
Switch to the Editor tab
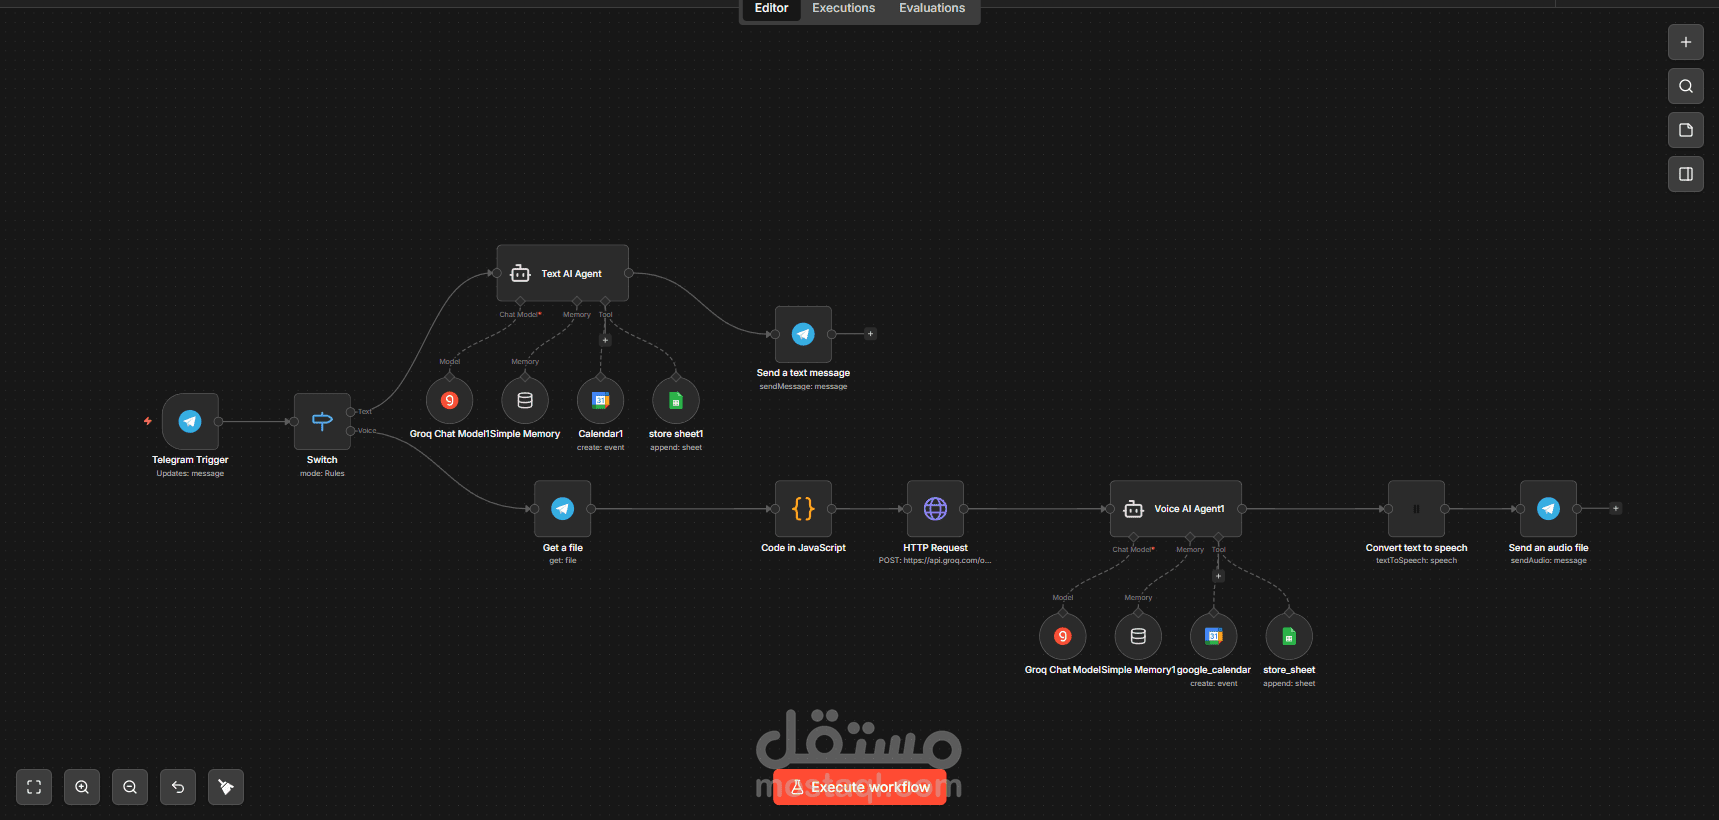tap(771, 8)
